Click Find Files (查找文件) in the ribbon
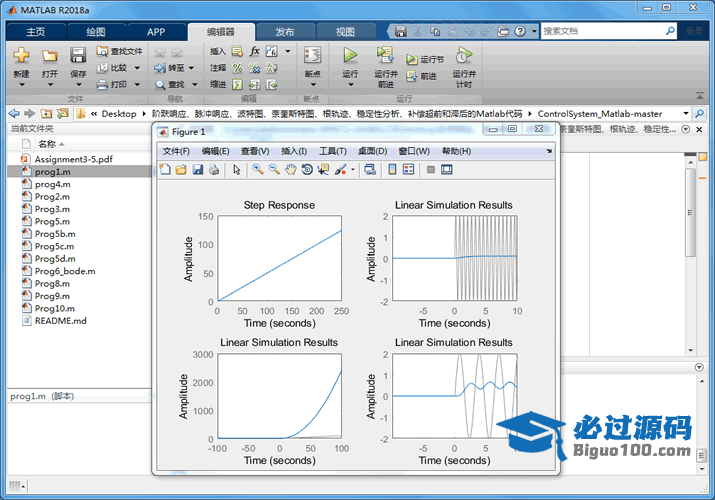 point(119,51)
